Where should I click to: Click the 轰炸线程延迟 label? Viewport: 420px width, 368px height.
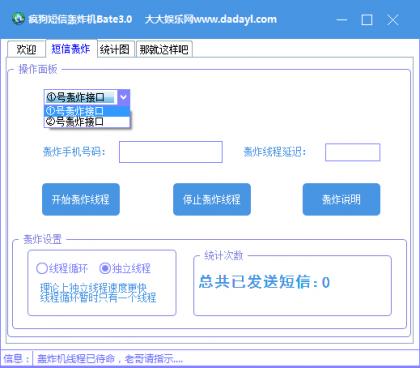275,152
